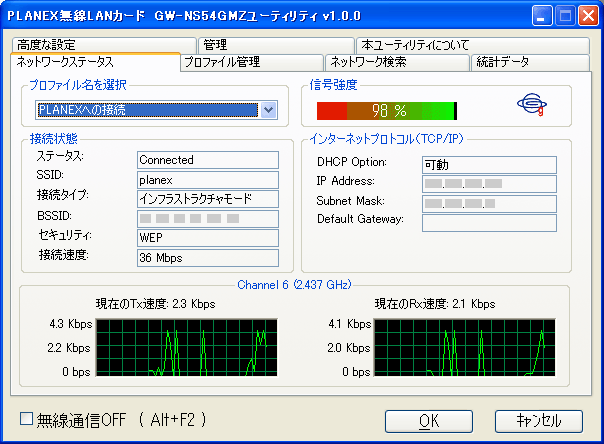
Task: Click the empty Default Gateway field
Action: (x=489, y=223)
